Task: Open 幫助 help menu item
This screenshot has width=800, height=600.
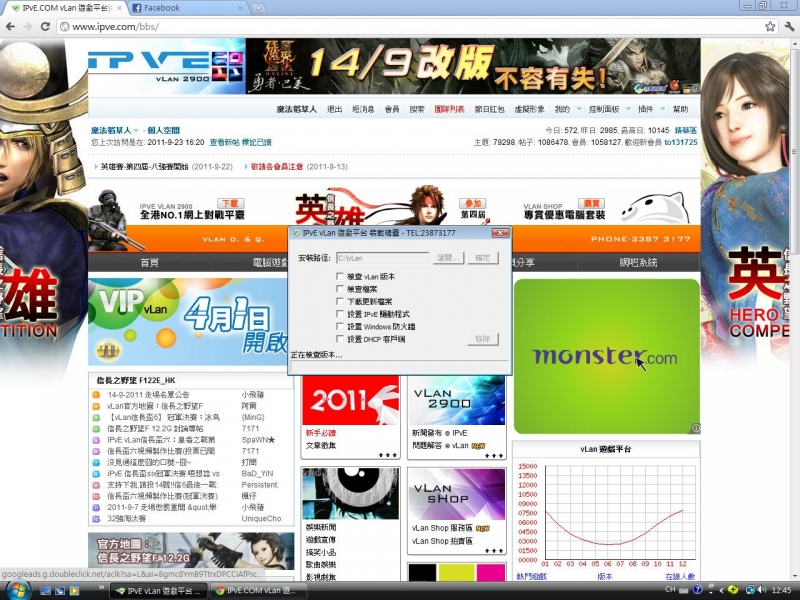Action: click(680, 109)
